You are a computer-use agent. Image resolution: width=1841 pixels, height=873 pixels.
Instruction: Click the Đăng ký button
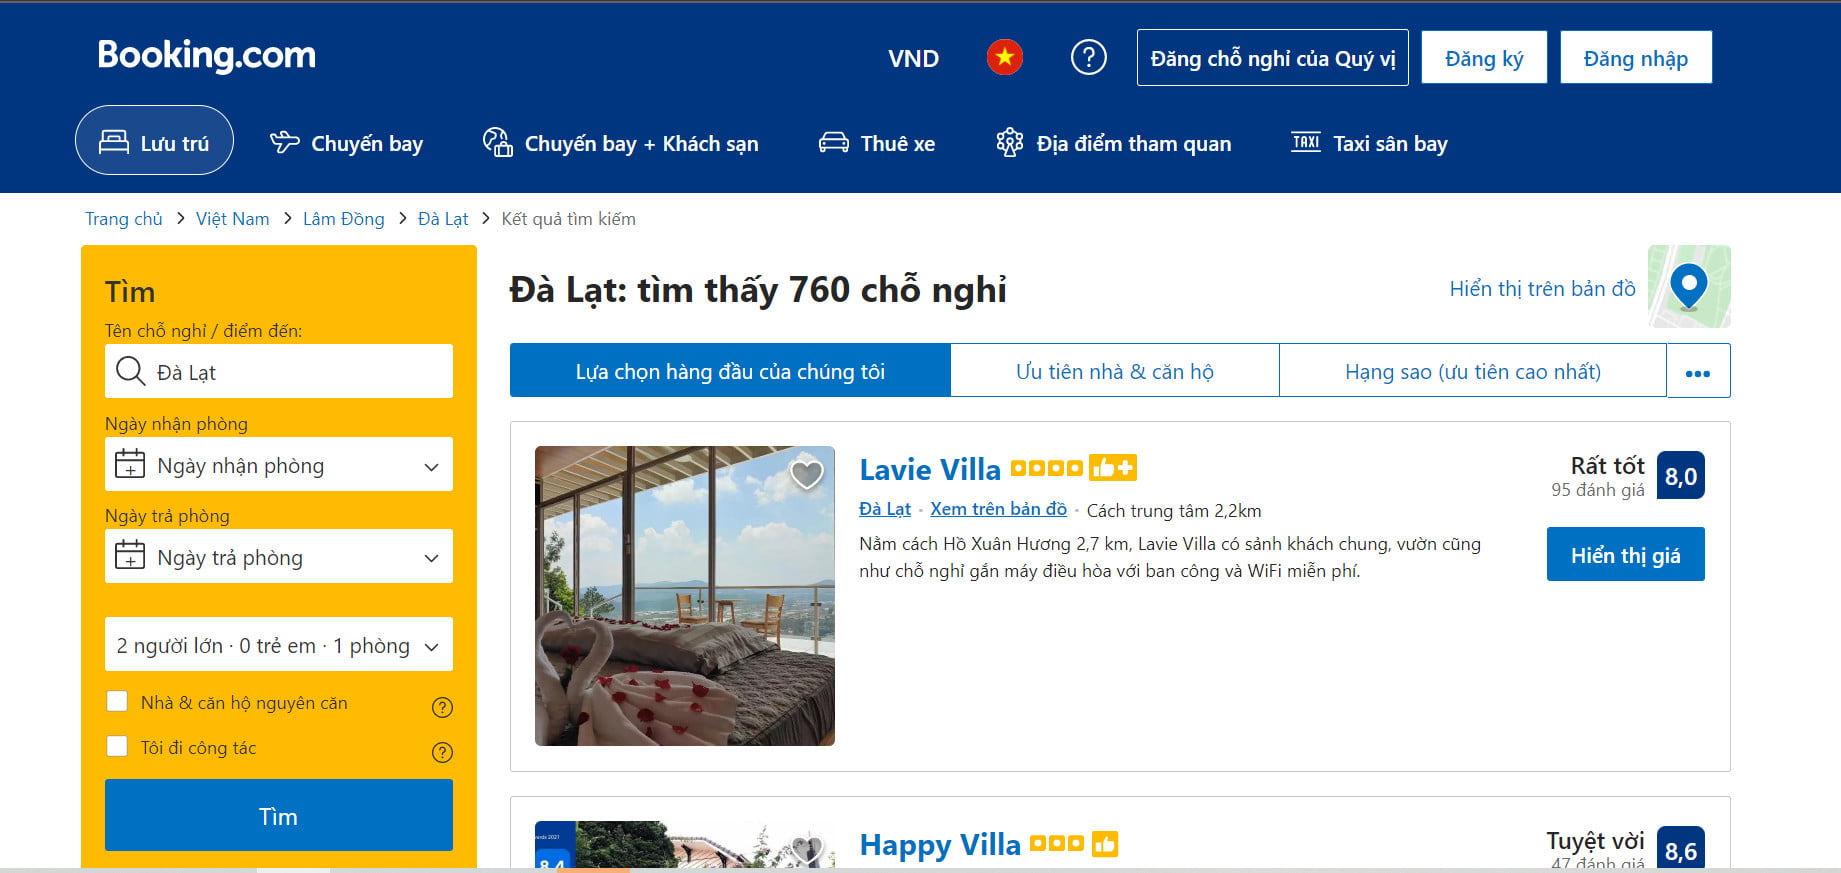tap(1484, 58)
